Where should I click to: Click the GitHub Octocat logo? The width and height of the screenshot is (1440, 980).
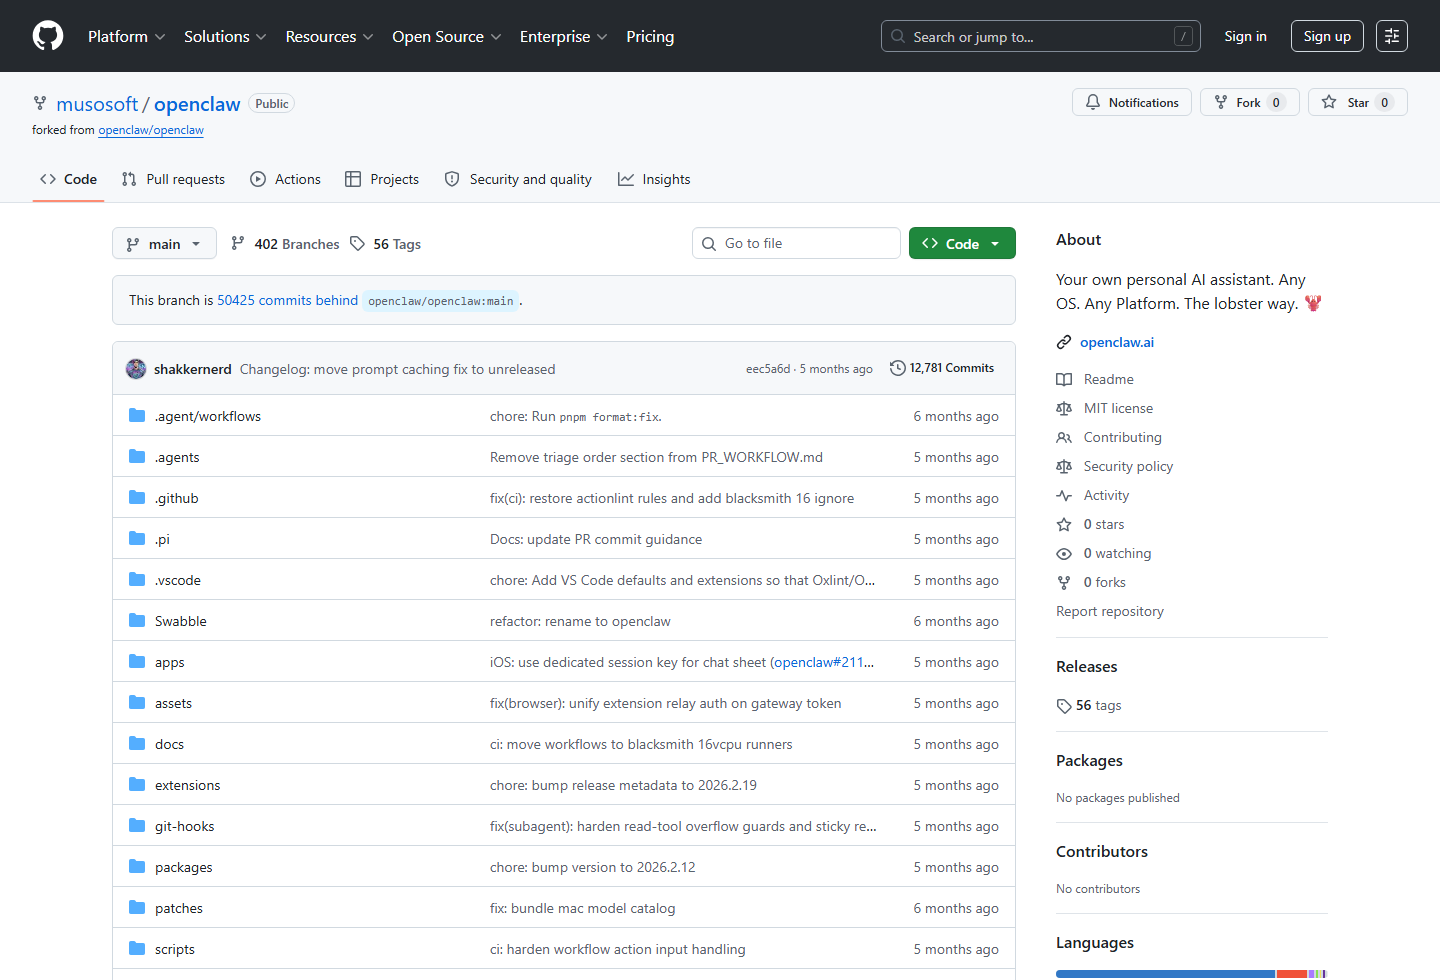coord(48,36)
